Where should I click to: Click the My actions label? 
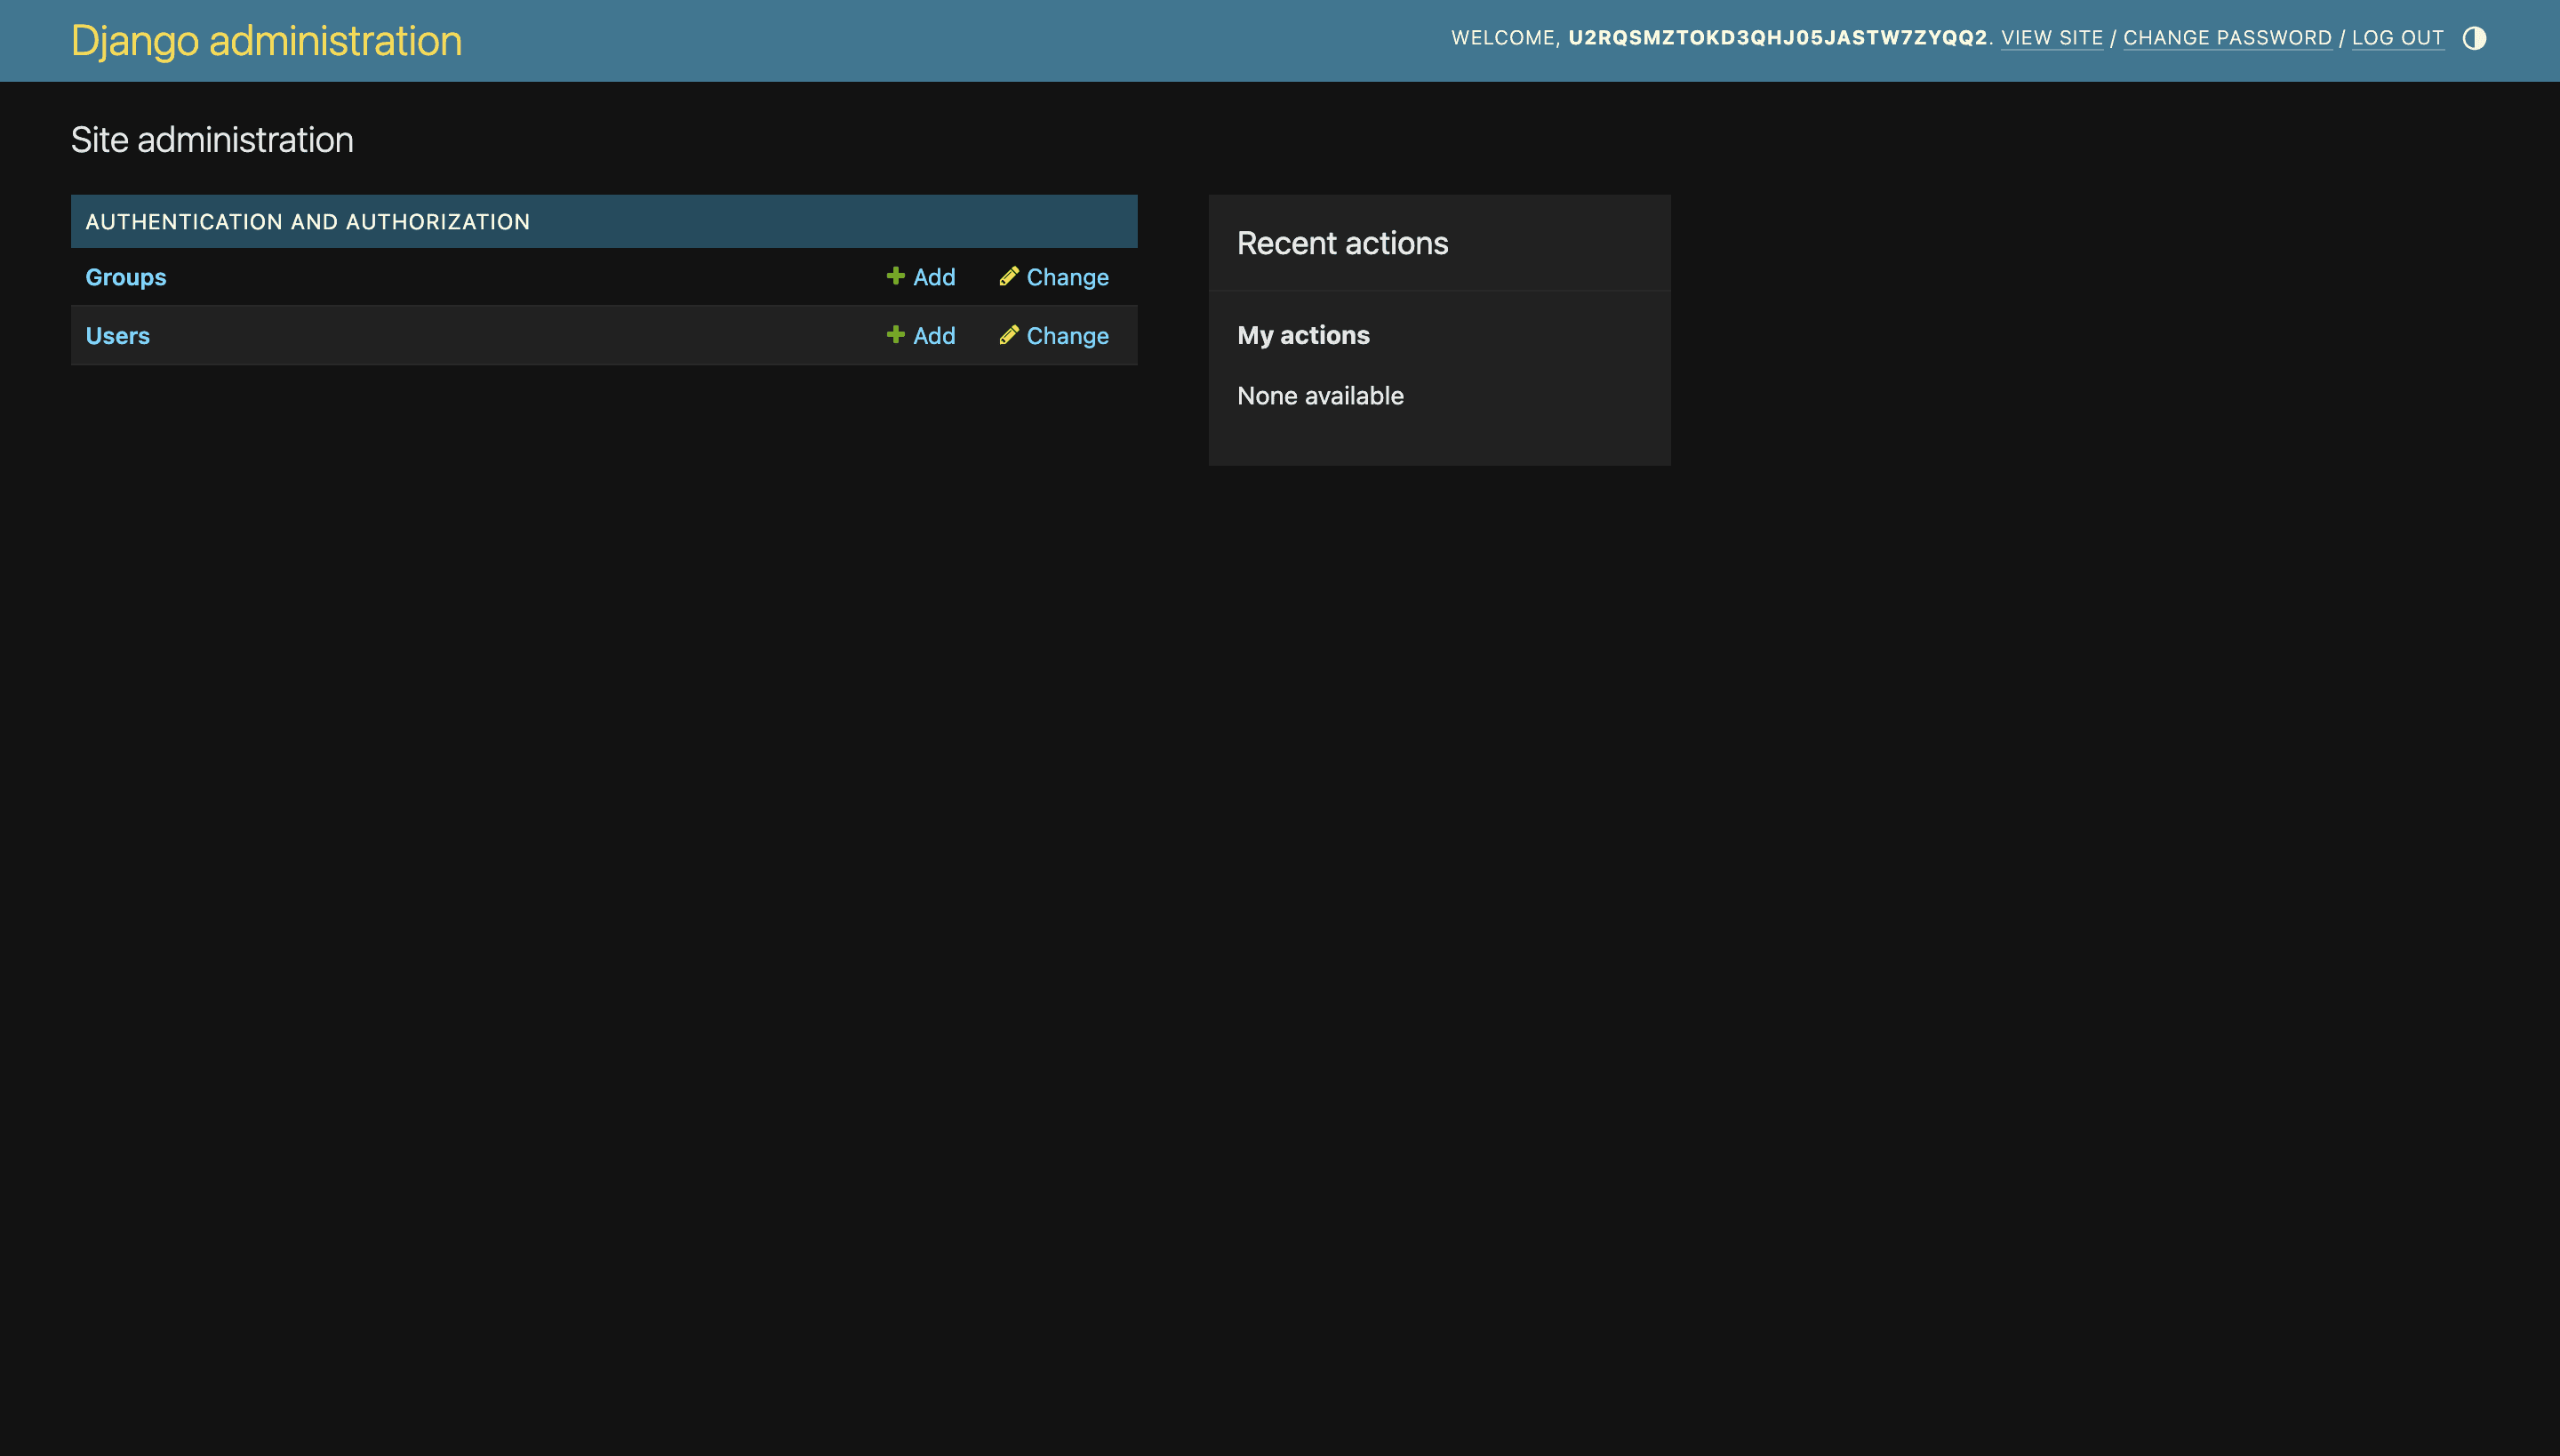tap(1303, 335)
